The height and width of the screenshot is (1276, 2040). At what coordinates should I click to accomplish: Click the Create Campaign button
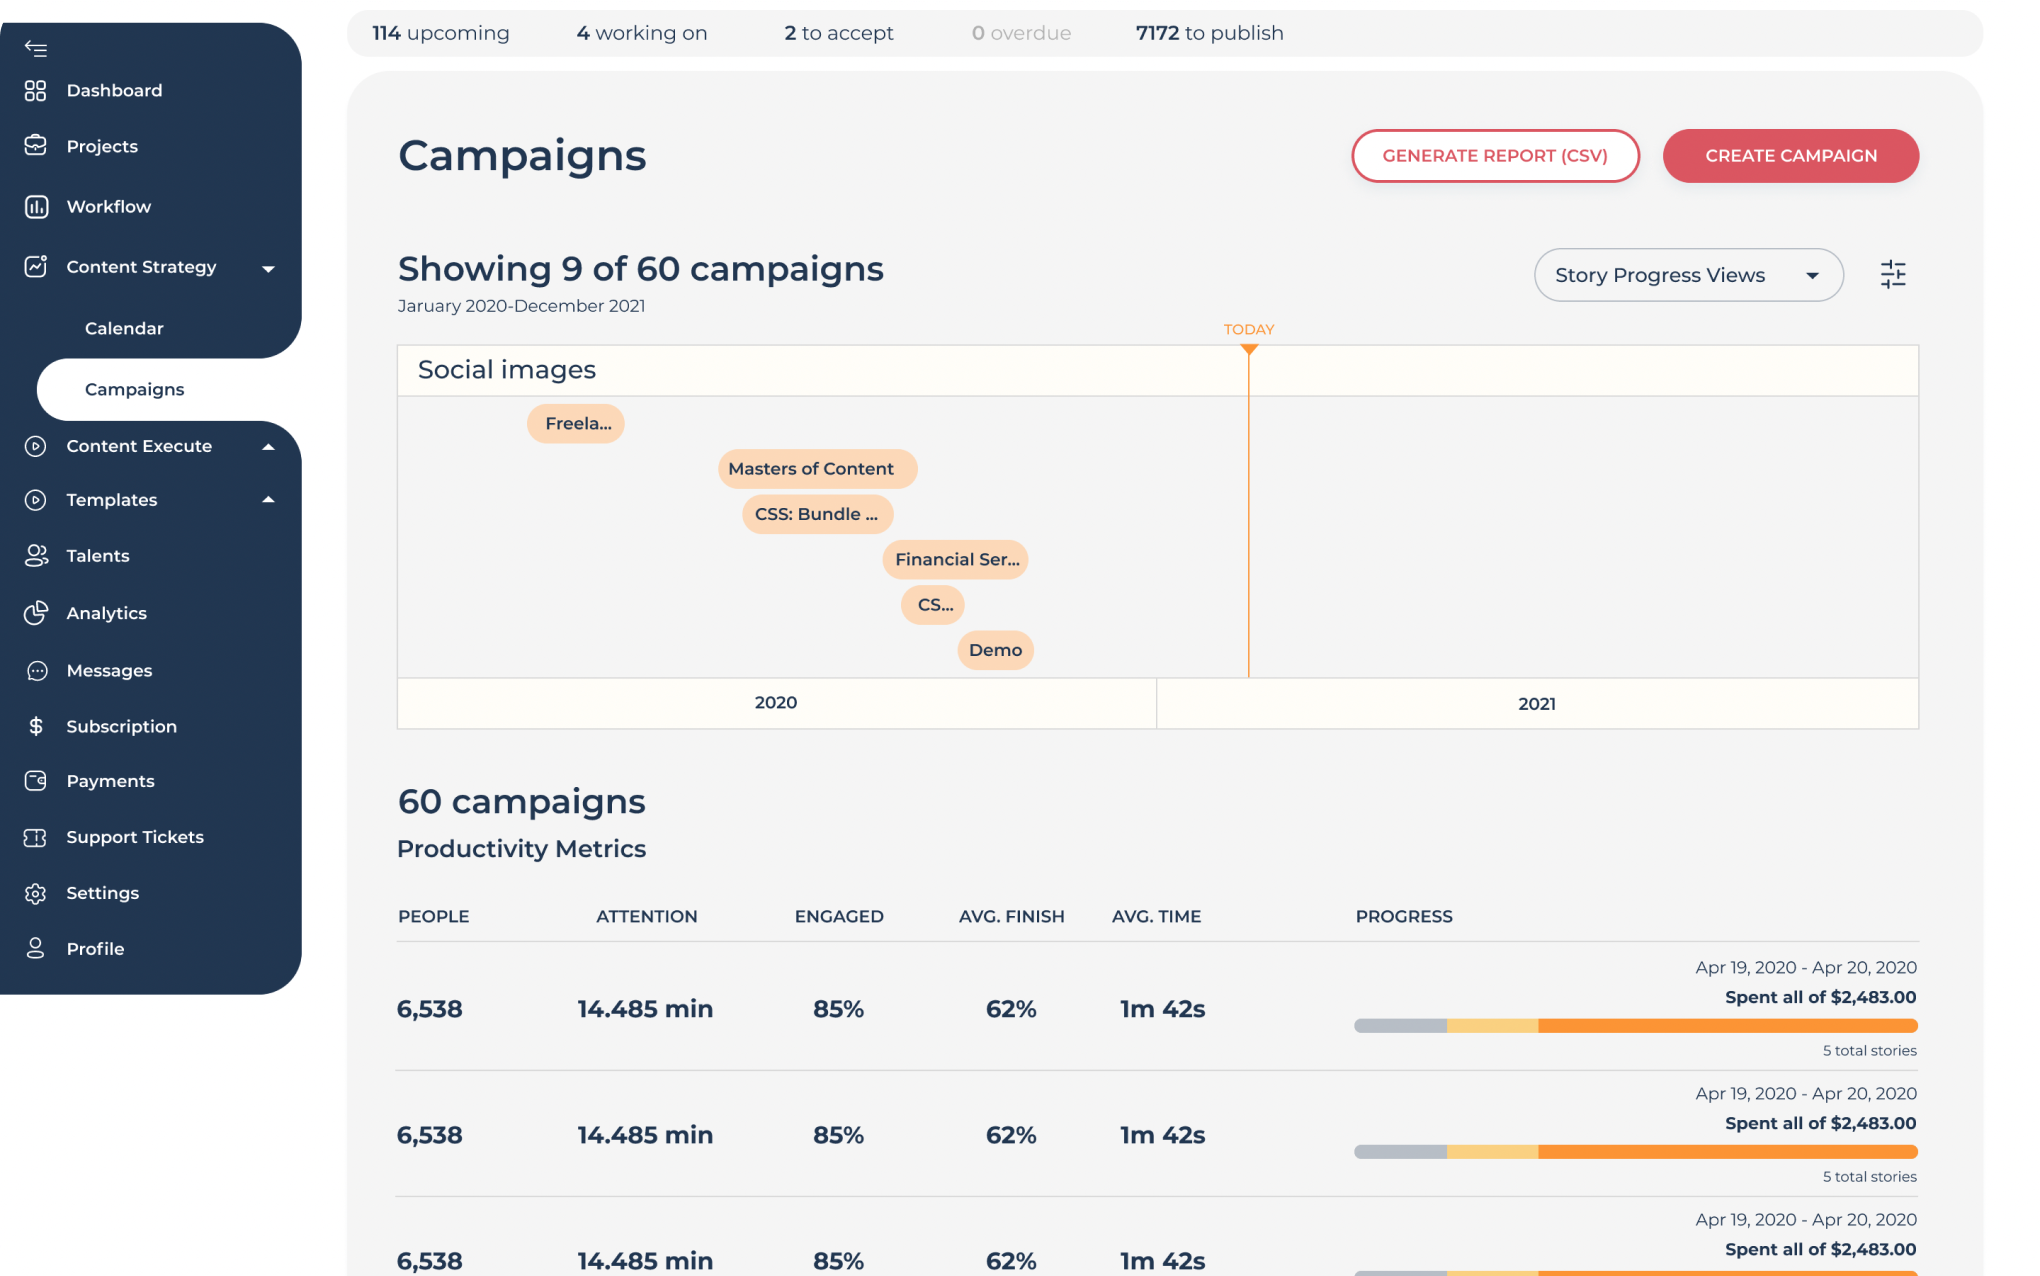(x=1790, y=156)
